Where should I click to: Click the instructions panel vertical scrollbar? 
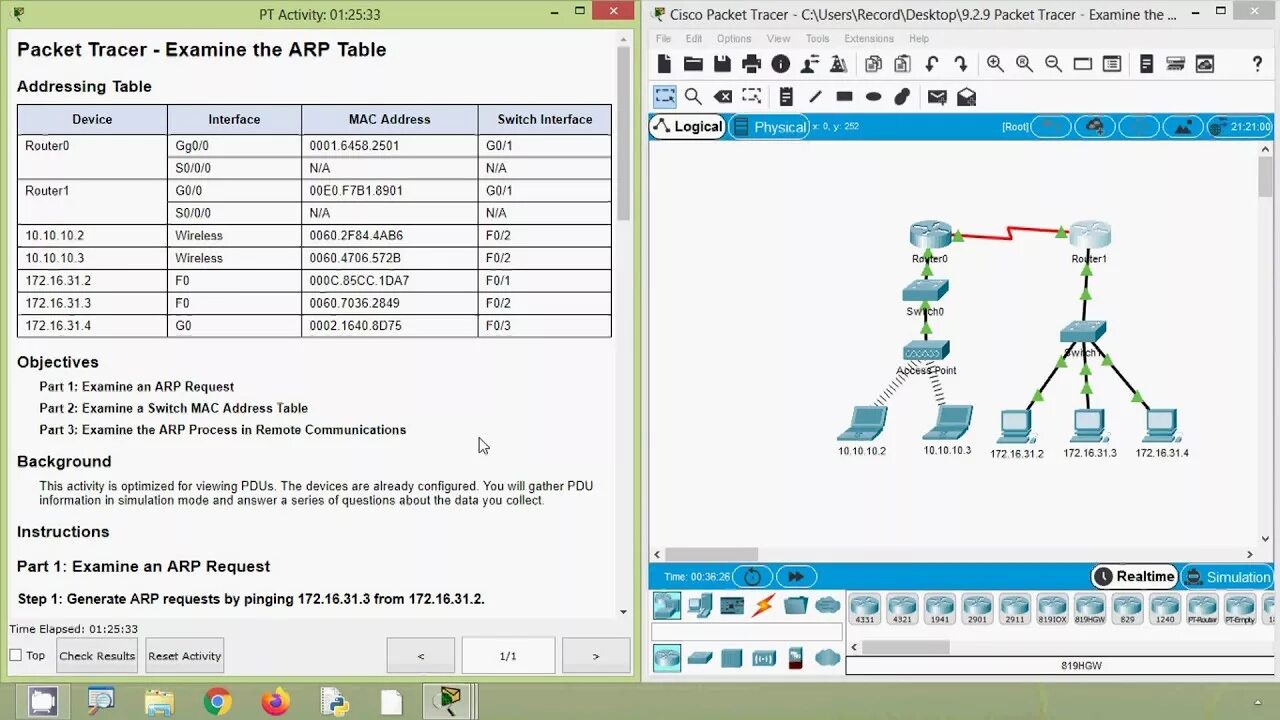point(624,133)
